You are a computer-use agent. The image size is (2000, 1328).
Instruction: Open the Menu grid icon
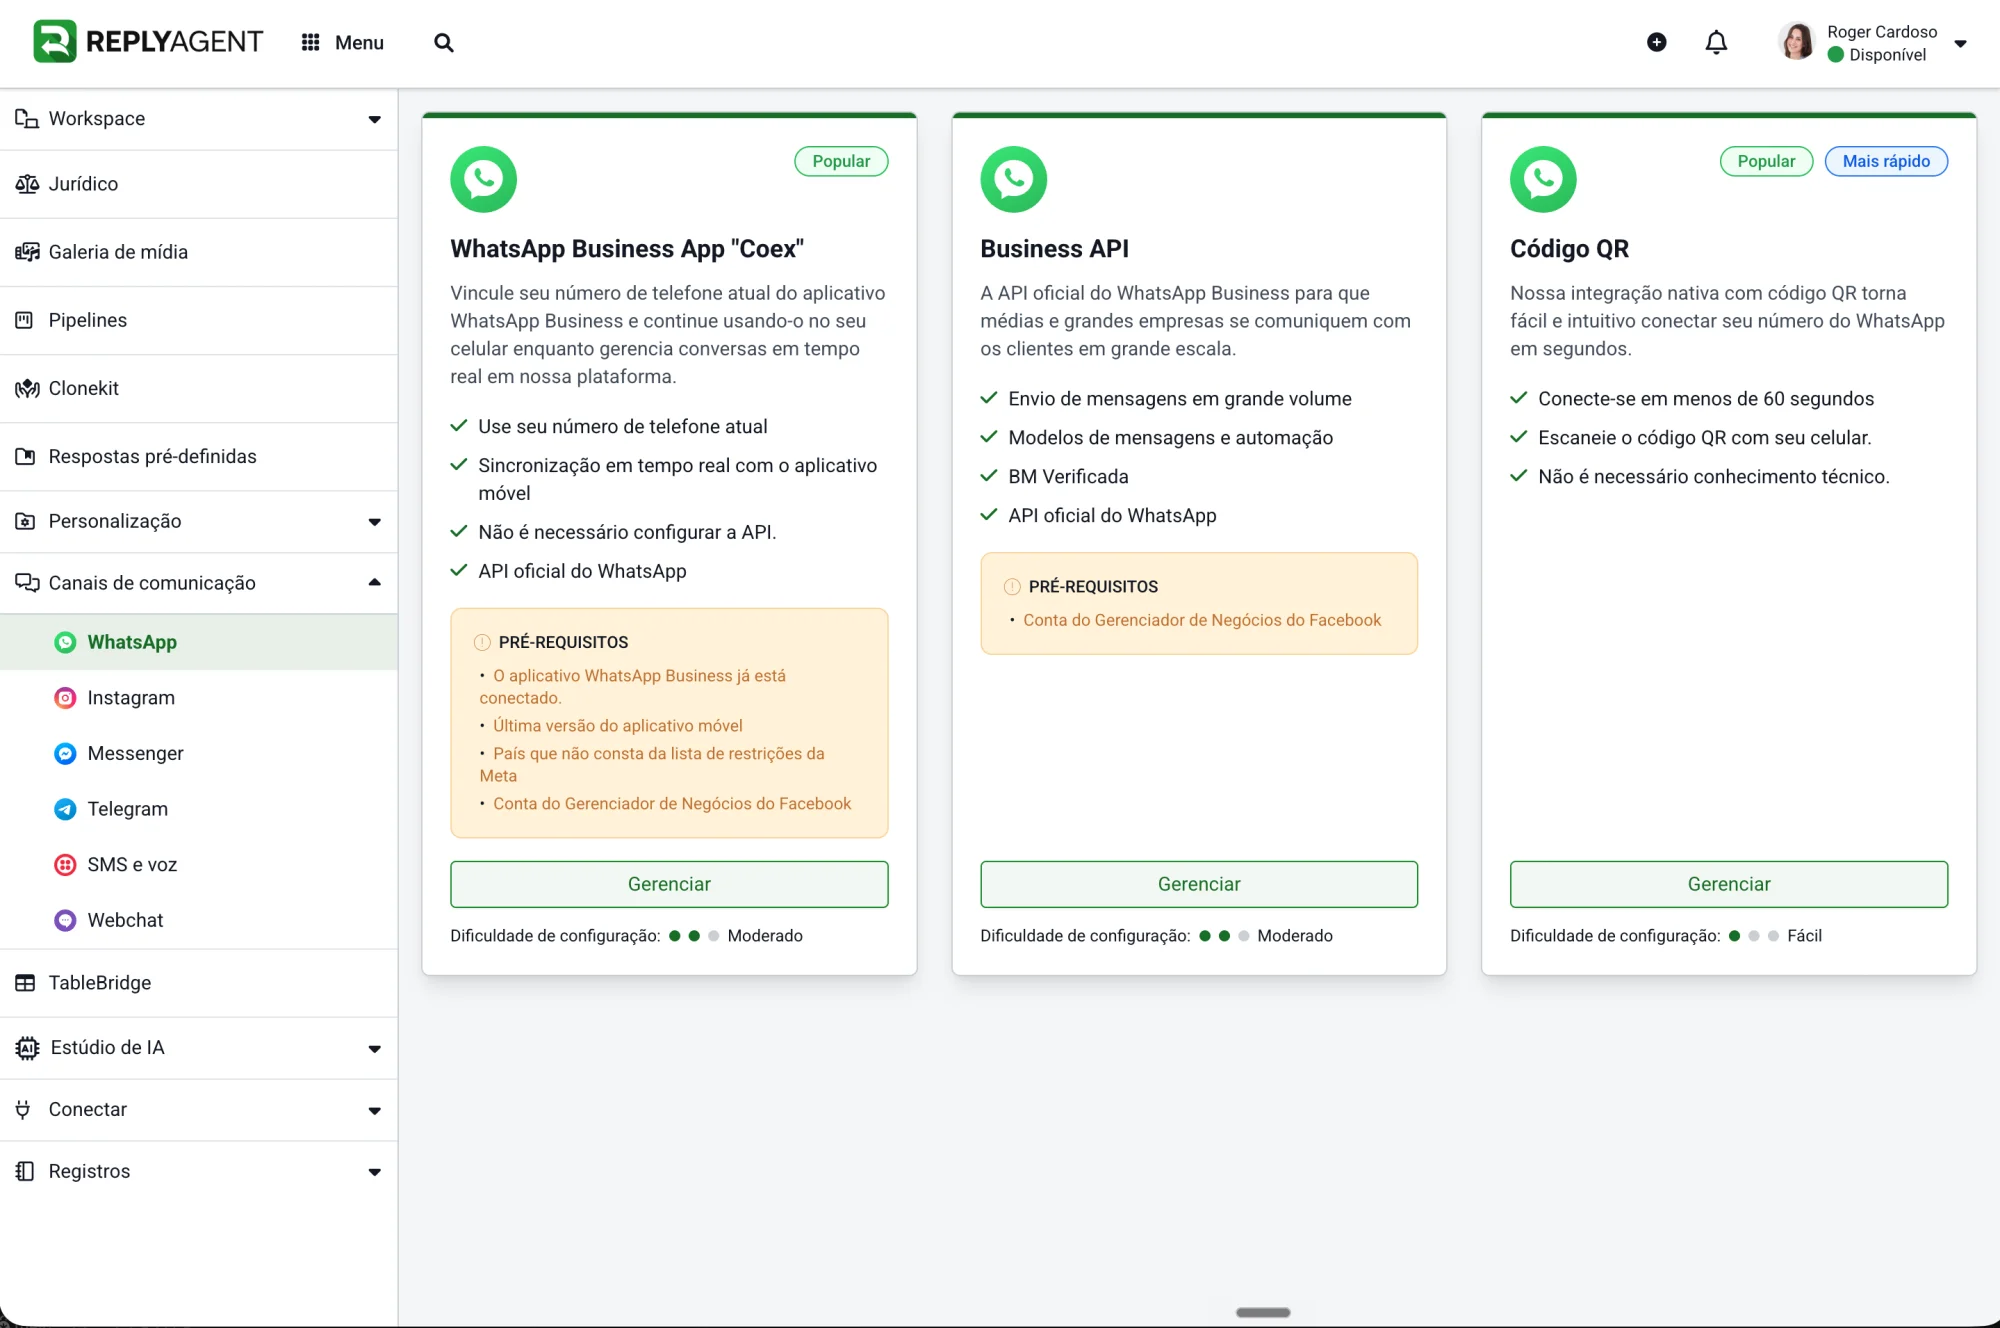click(x=311, y=42)
